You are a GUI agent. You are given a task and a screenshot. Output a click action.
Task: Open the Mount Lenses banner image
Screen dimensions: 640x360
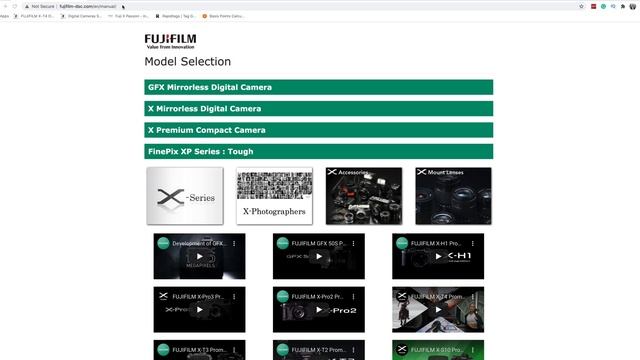tap(453, 196)
